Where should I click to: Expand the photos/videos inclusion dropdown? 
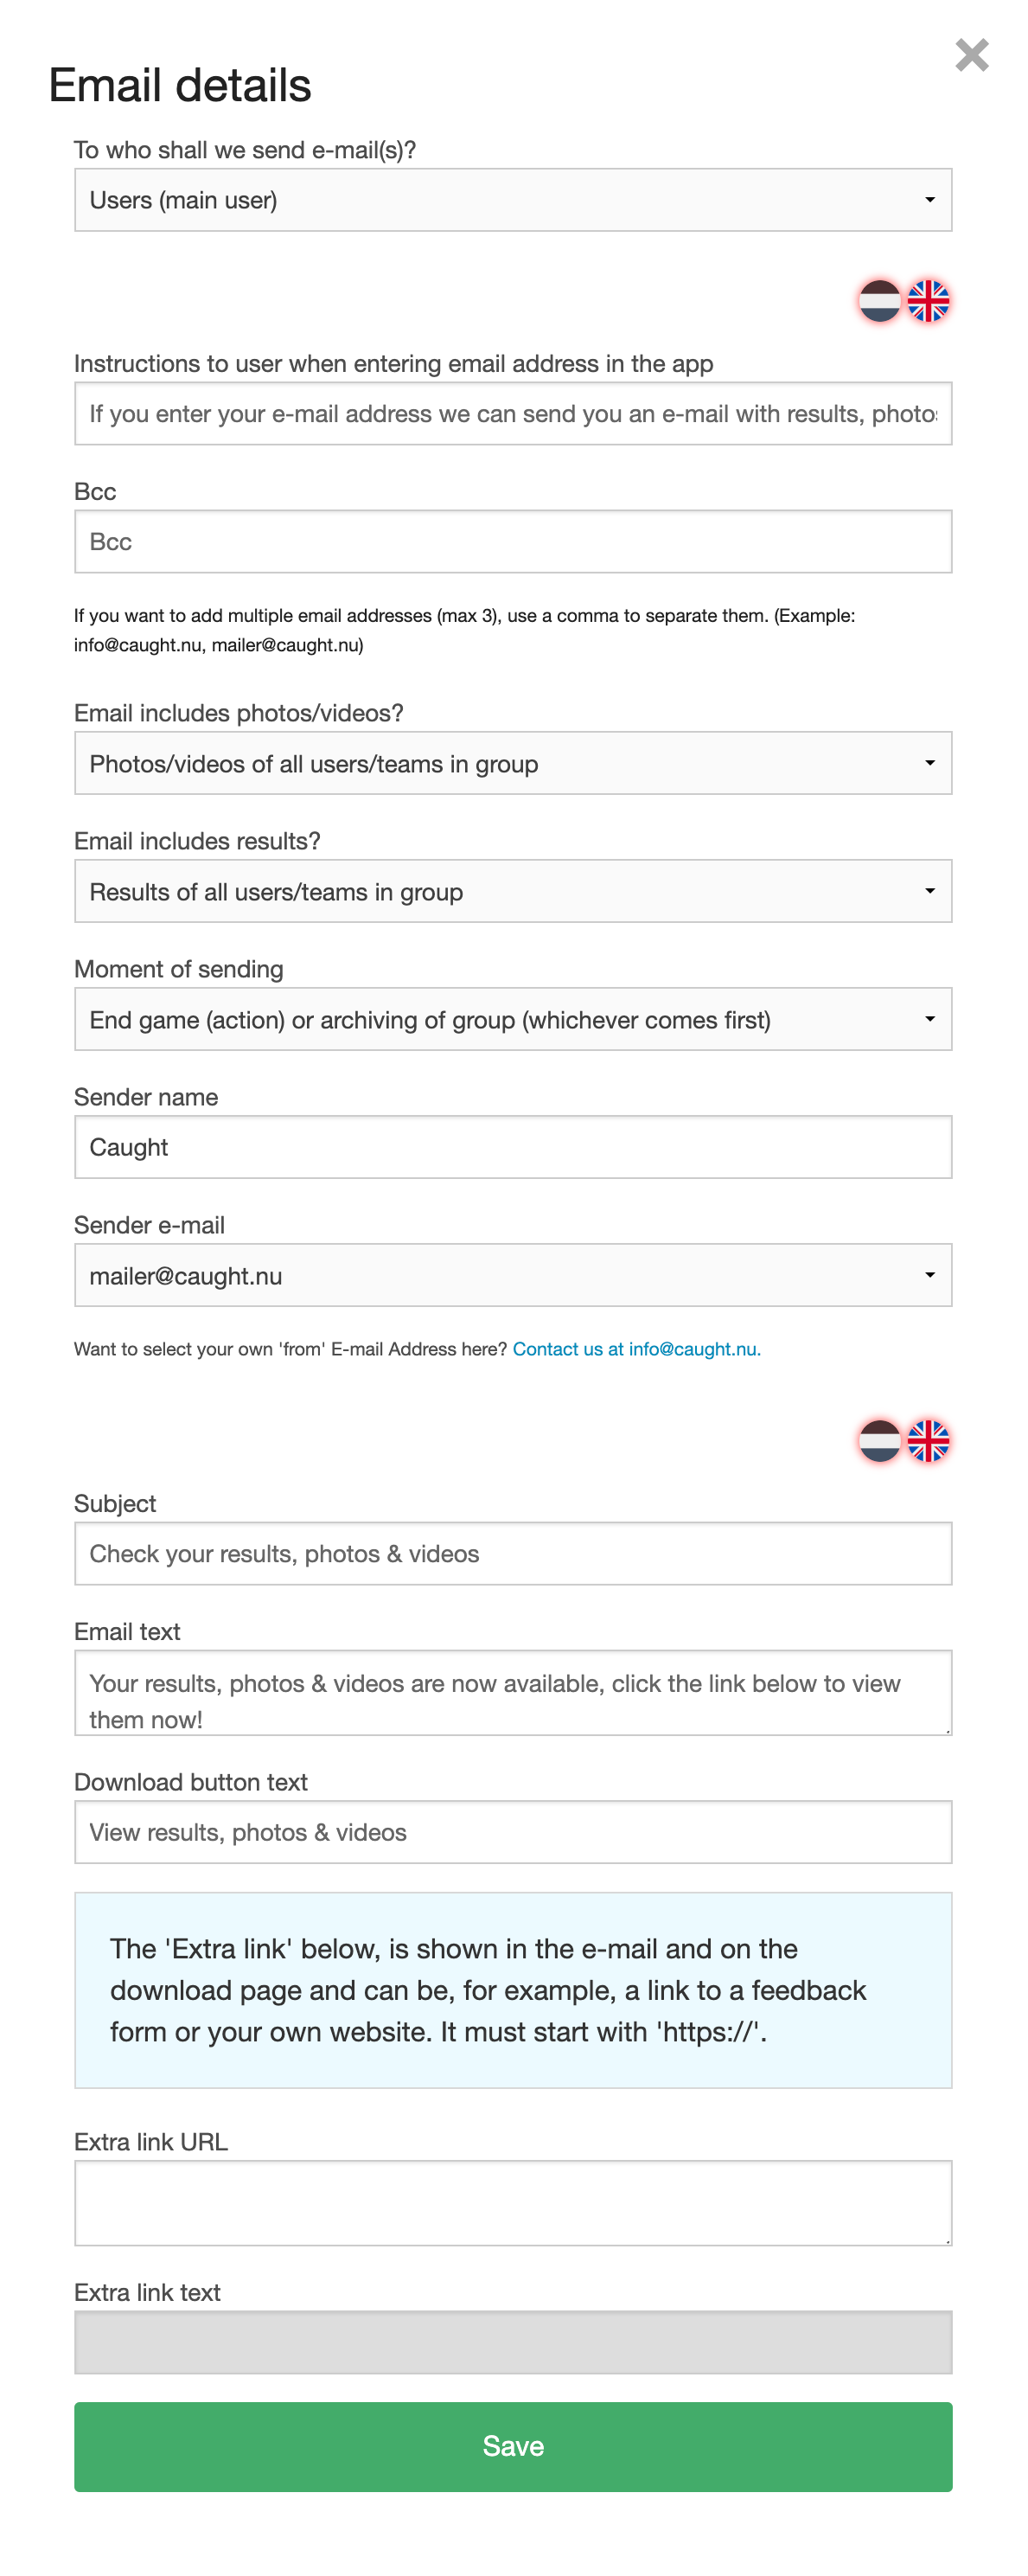[x=513, y=763]
